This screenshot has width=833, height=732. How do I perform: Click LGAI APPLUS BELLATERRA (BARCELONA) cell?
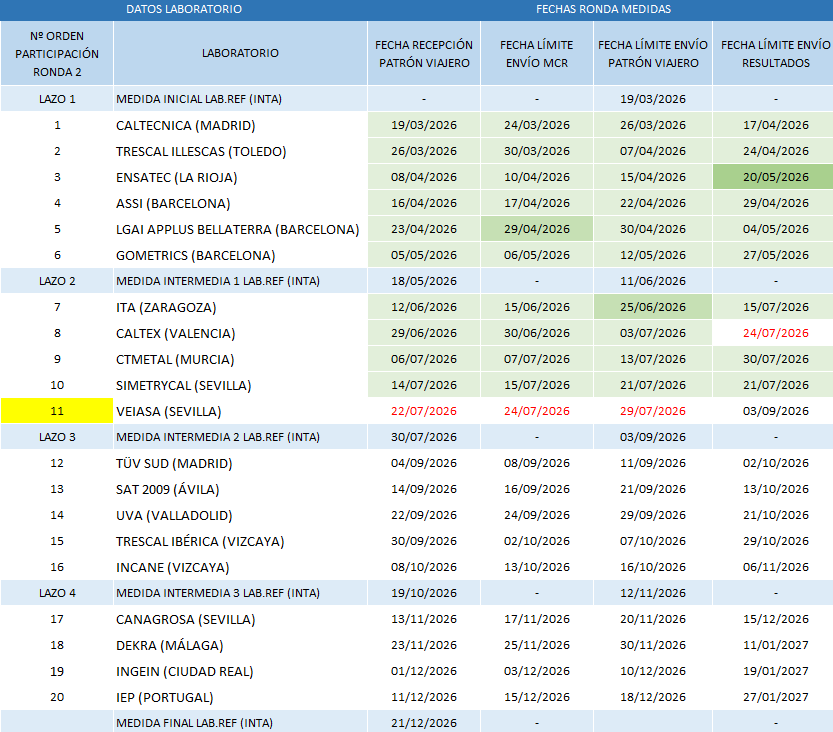click(x=240, y=229)
